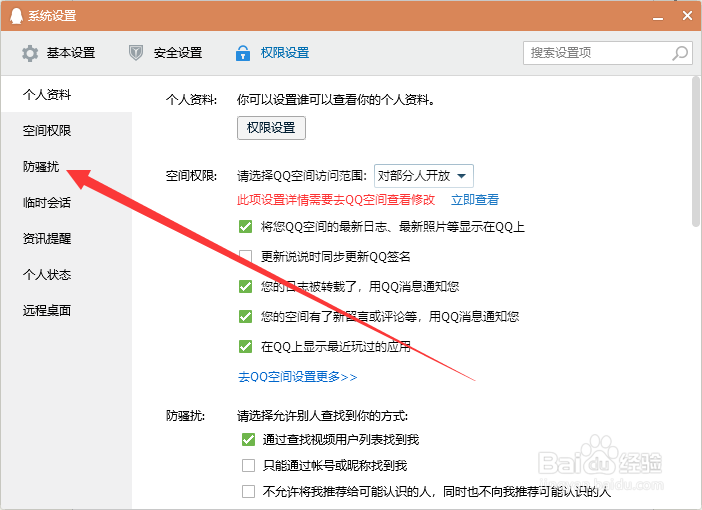The image size is (702, 510).
Task: Open the 基本设置 tab
Action: pyautogui.click(x=58, y=53)
